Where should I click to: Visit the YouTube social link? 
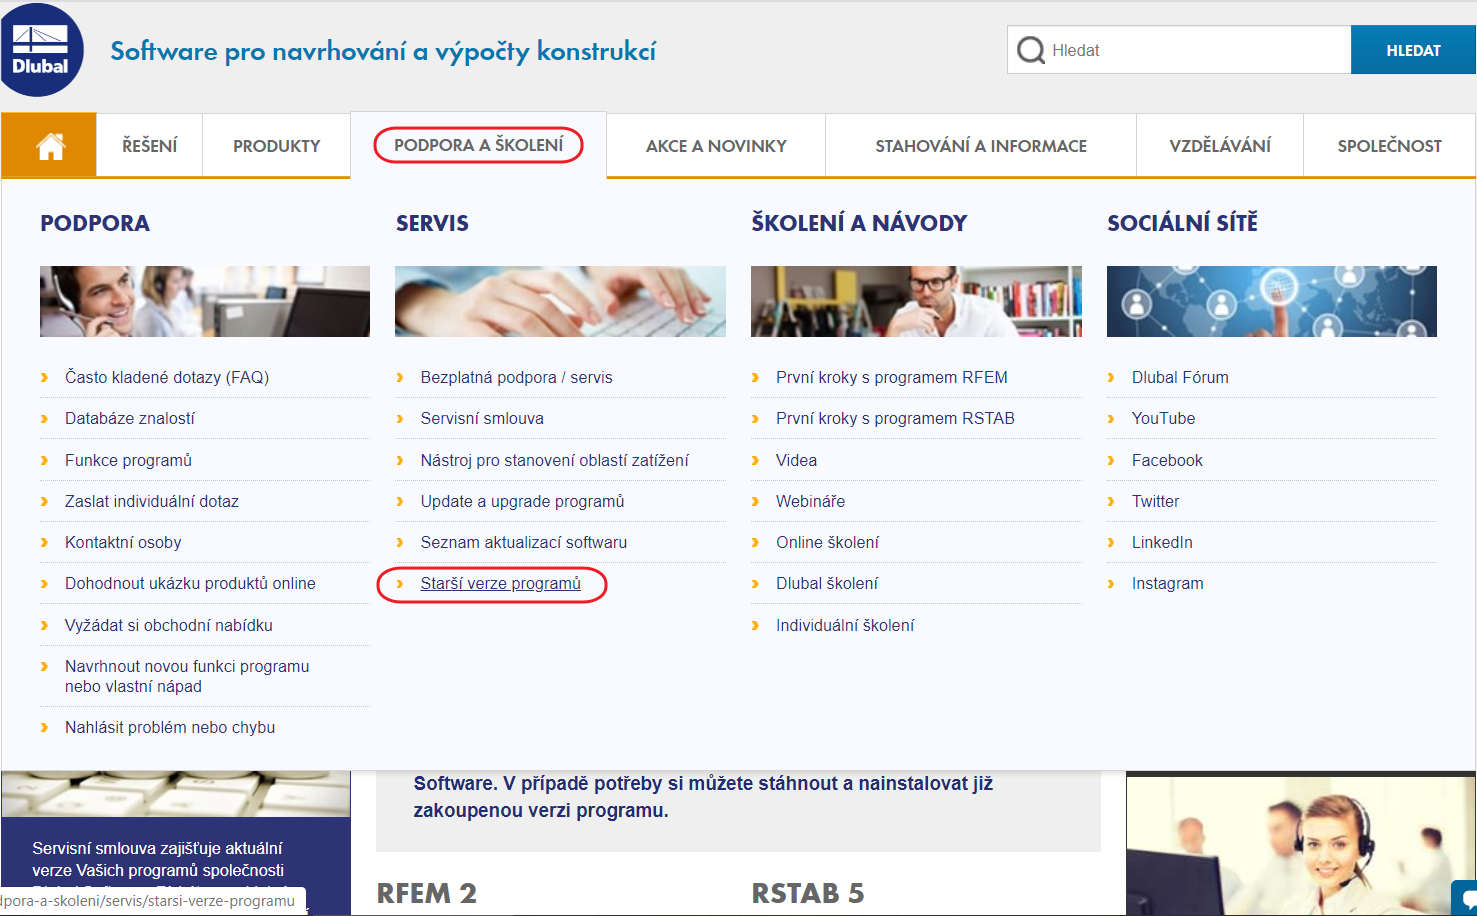pos(1163,418)
